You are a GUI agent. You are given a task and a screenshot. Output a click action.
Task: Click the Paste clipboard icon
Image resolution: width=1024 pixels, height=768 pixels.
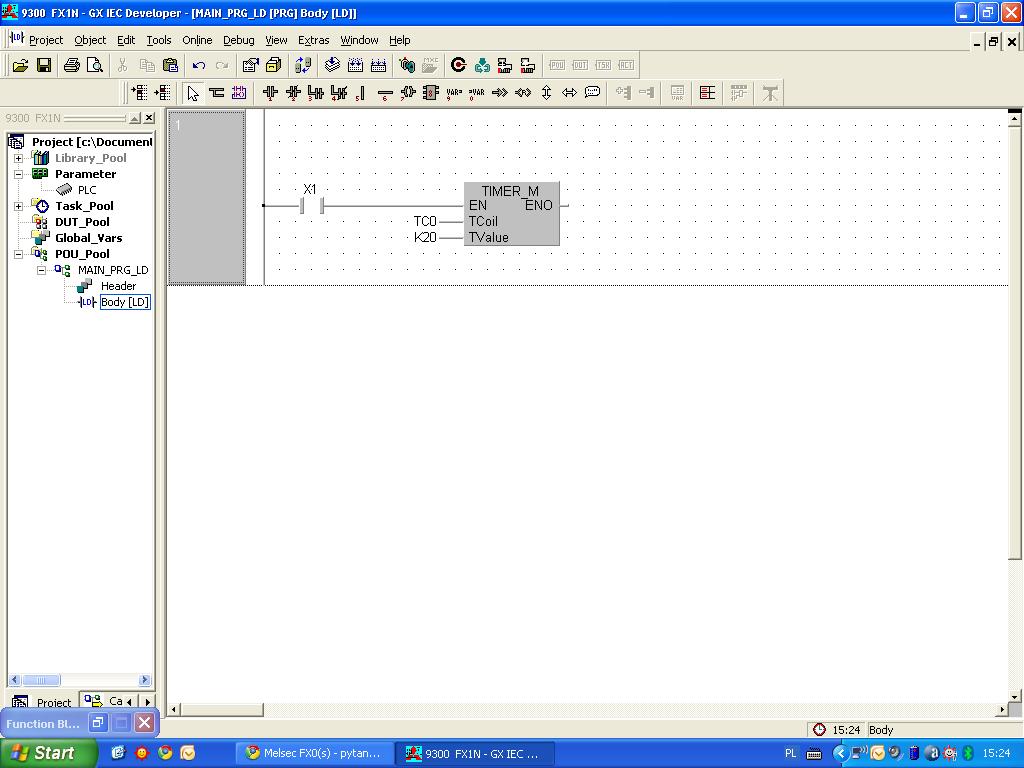click(x=170, y=65)
